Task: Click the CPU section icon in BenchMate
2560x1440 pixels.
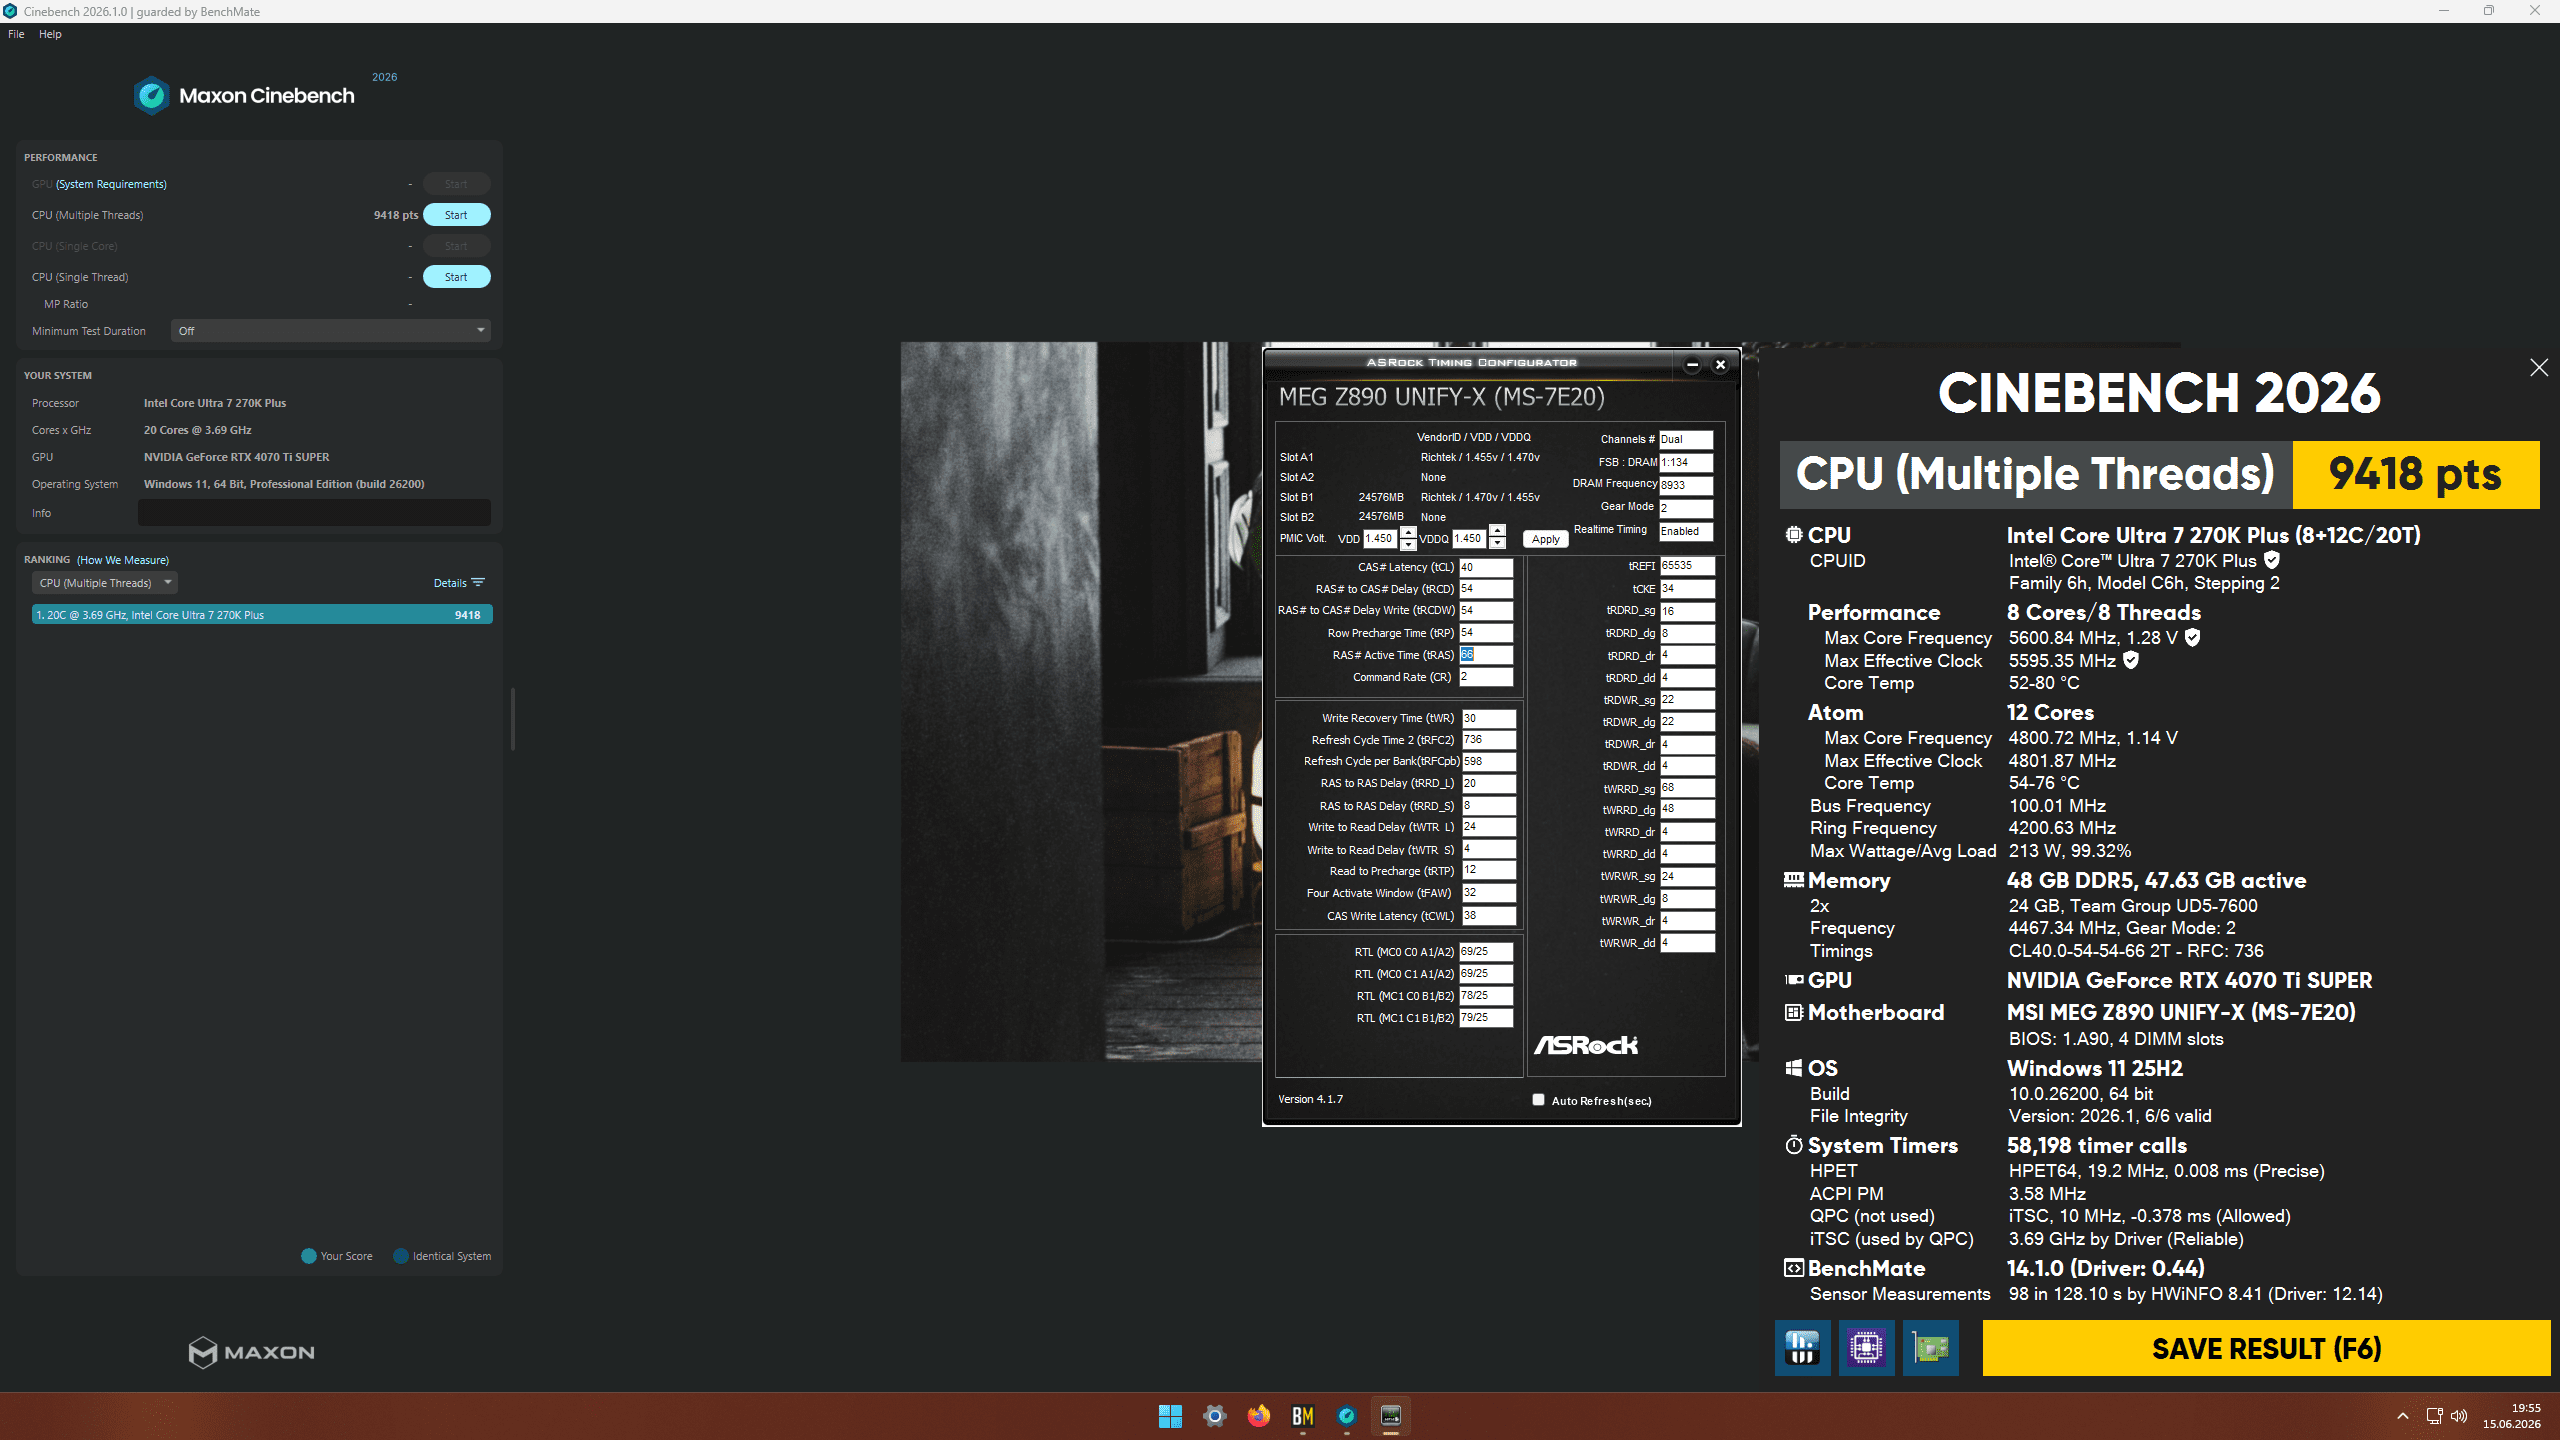Action: (x=1794, y=535)
